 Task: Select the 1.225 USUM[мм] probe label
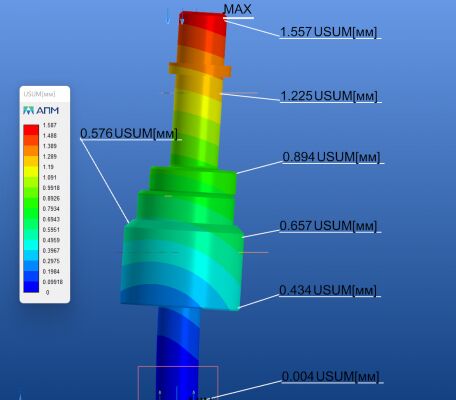point(329,96)
